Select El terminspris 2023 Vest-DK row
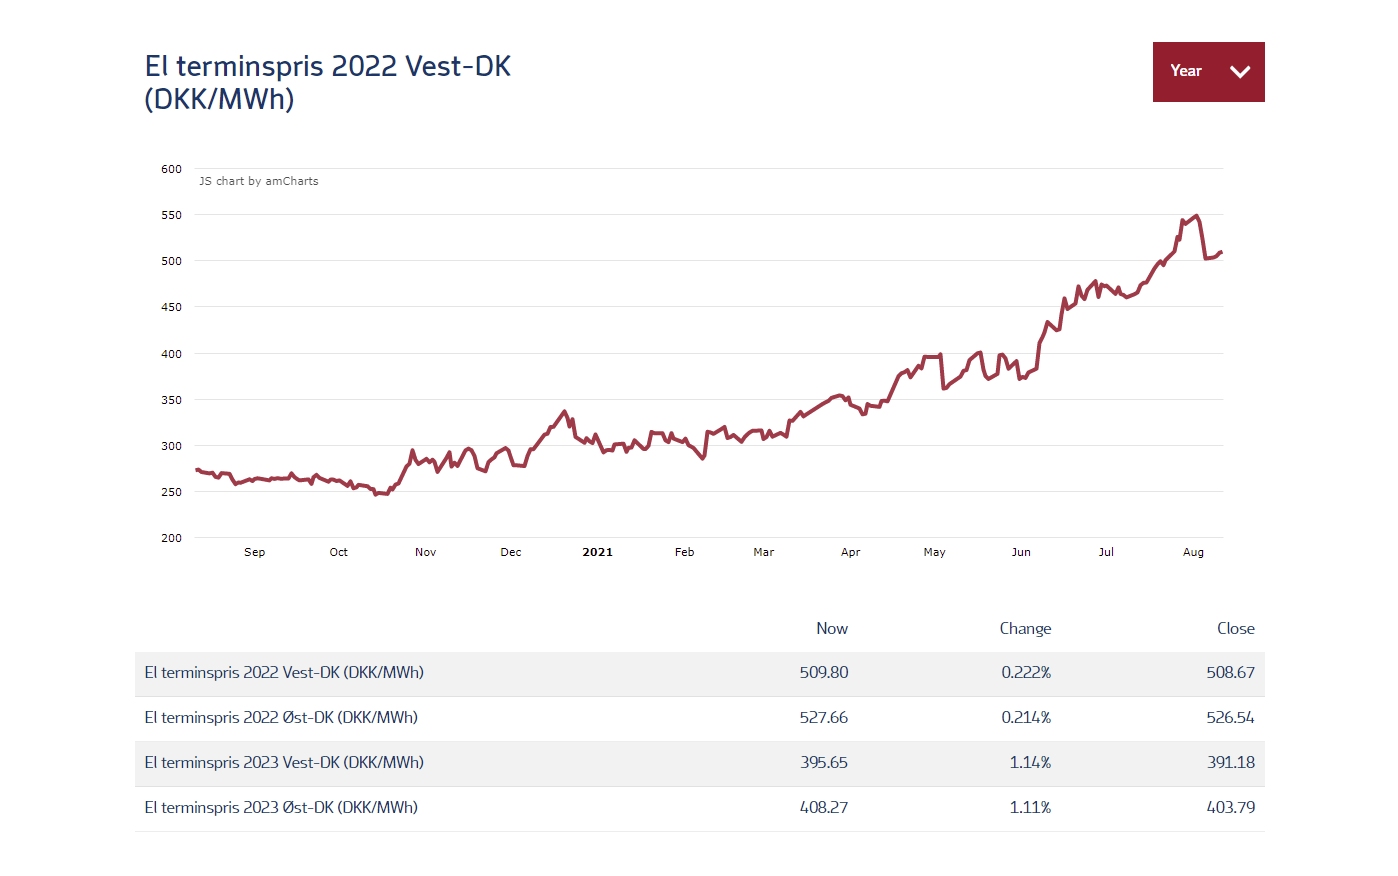This screenshot has width=1398, height=876. pos(284,763)
